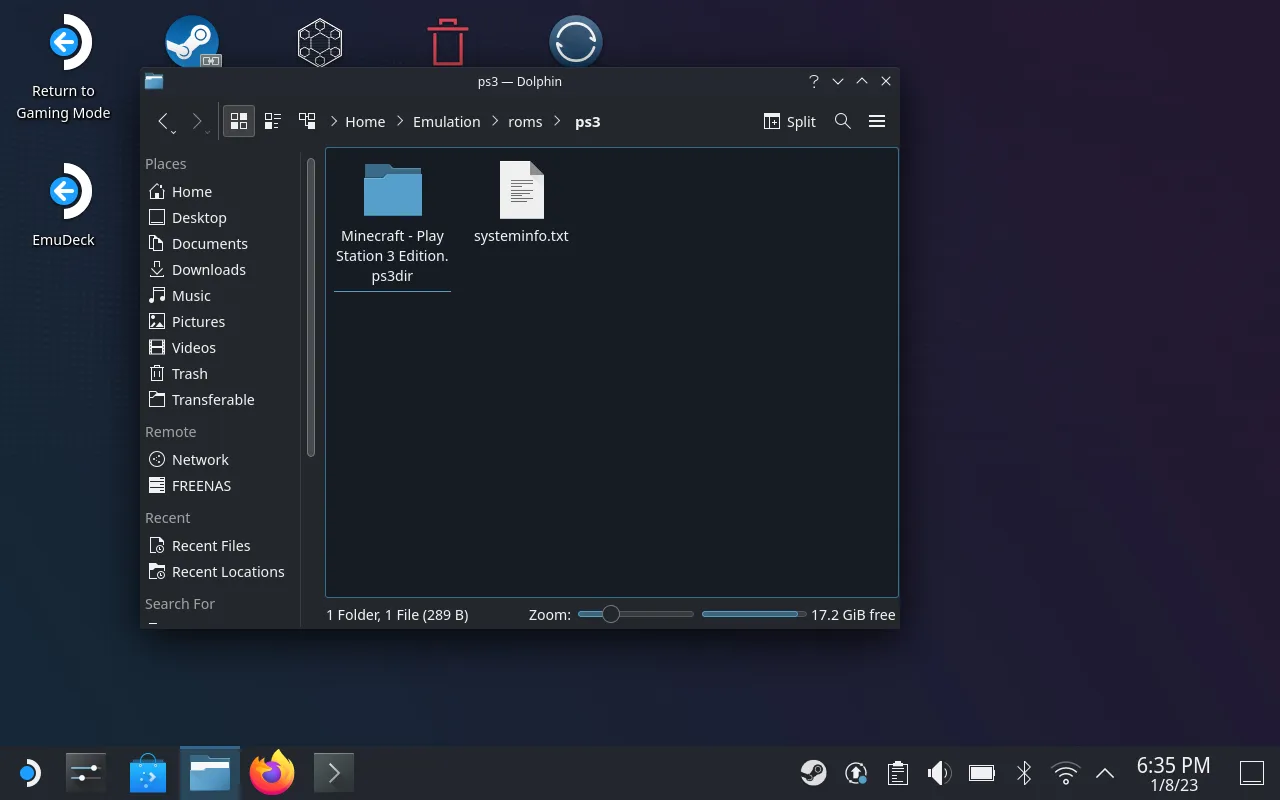
Task: Open battery status in tray
Action: click(x=982, y=773)
